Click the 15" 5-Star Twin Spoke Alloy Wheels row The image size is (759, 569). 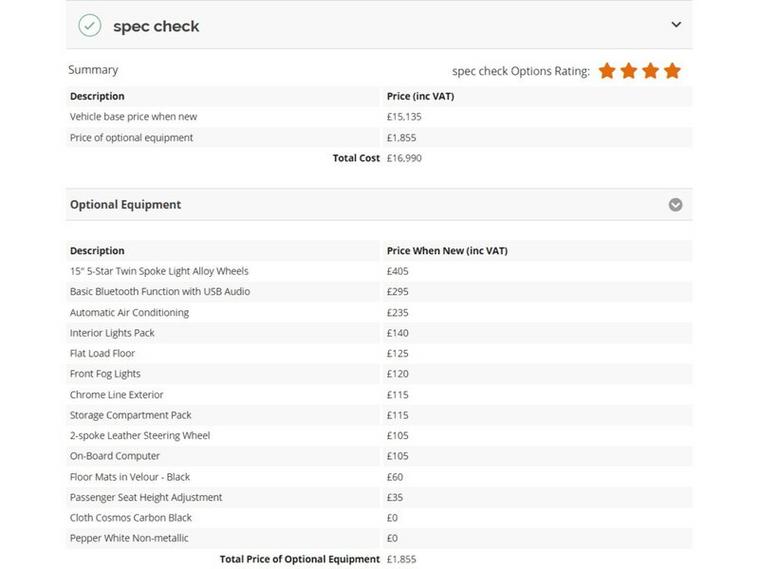pos(379,271)
